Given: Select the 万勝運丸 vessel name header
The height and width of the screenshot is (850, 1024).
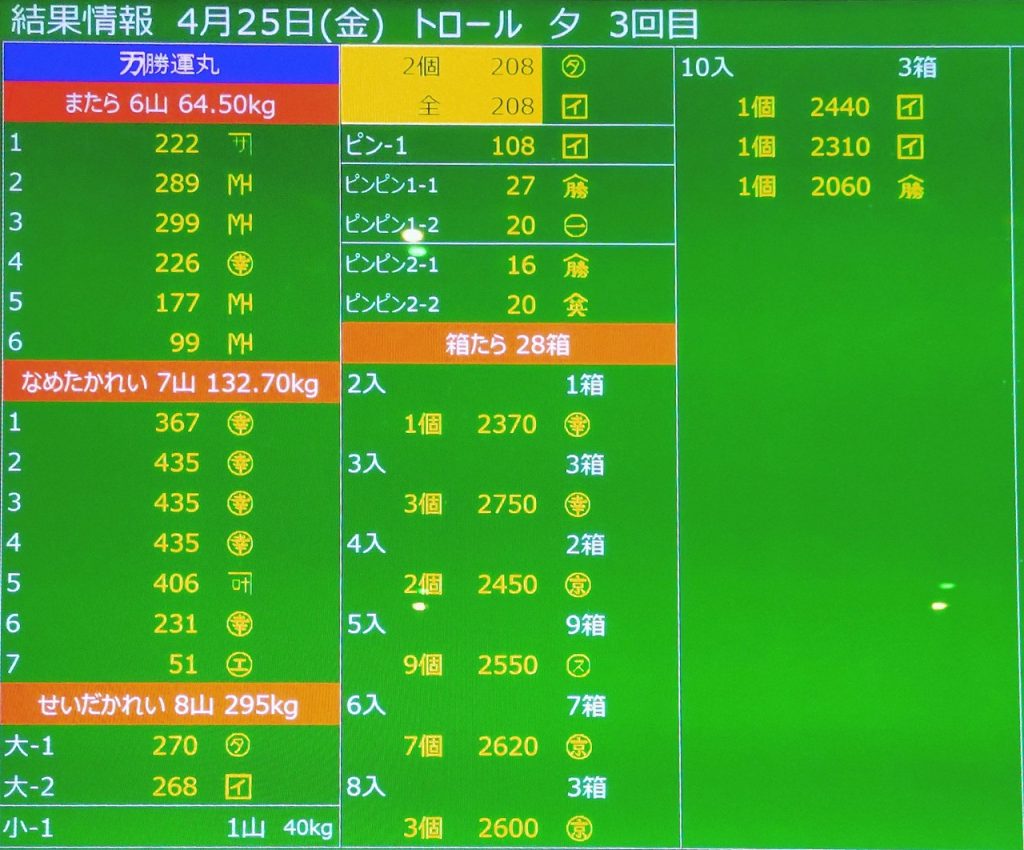Looking at the screenshot, I should 170,66.
